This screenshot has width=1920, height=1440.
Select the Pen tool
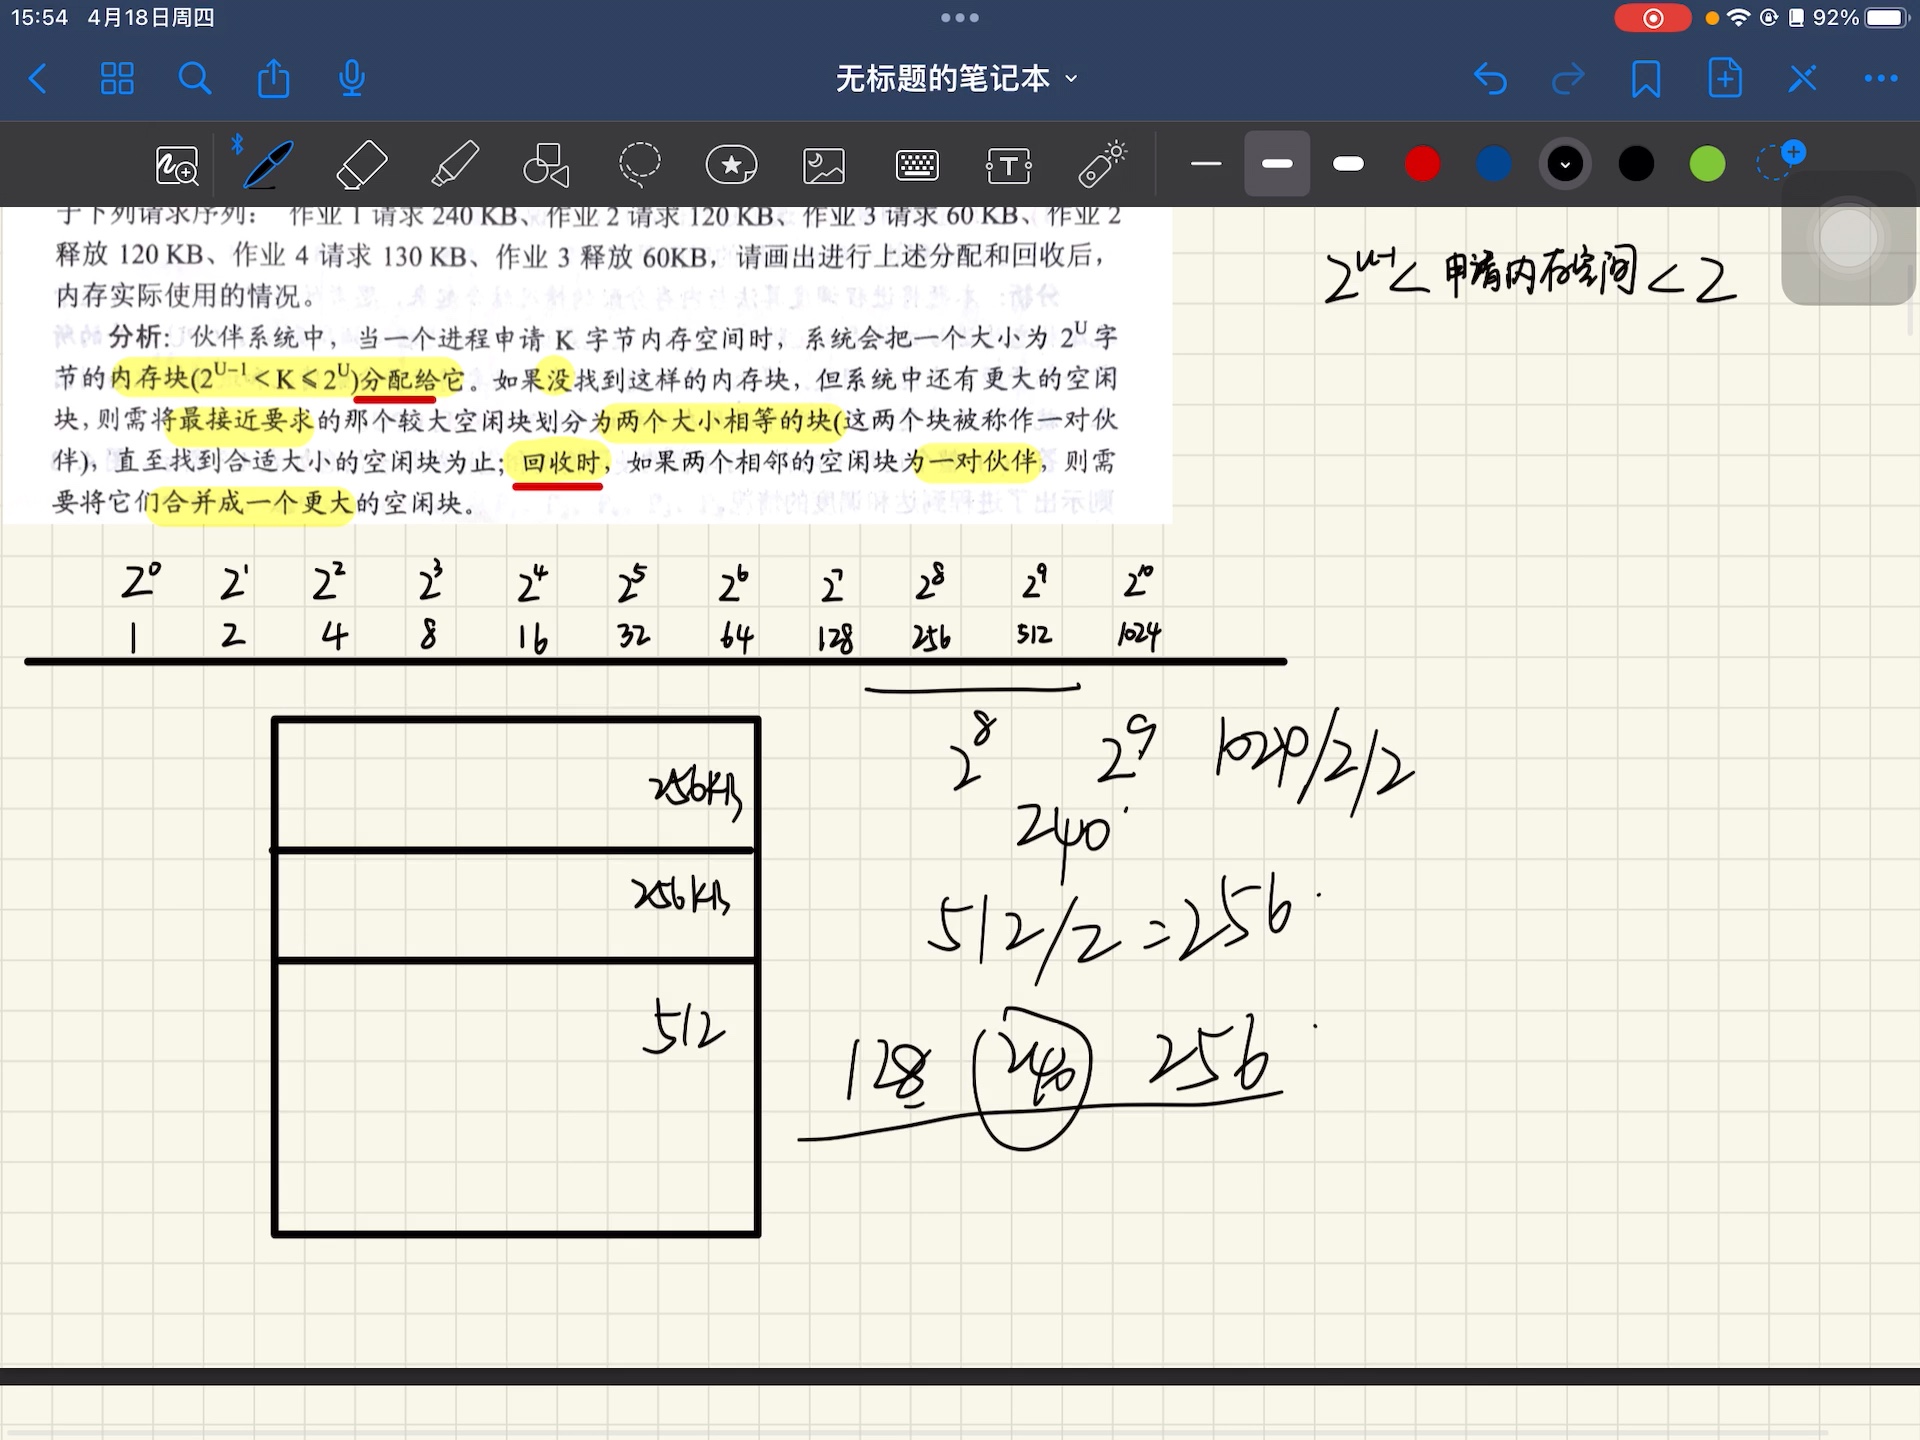click(x=268, y=165)
